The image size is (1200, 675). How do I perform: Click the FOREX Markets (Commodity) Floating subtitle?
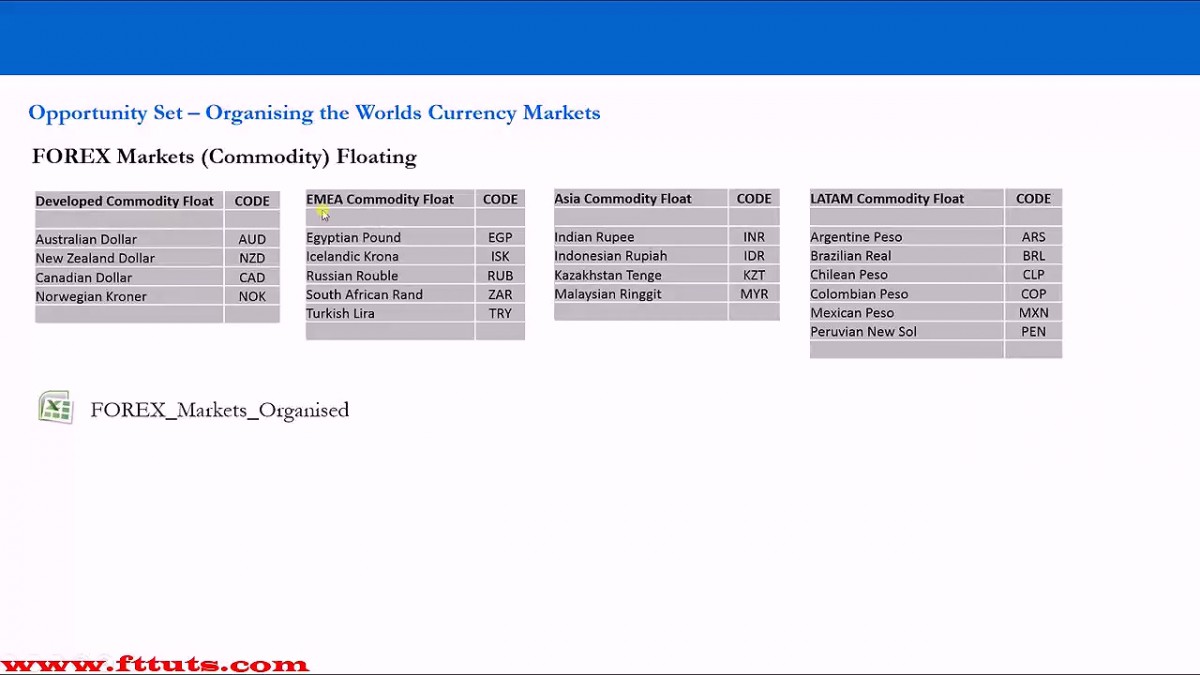coord(224,157)
